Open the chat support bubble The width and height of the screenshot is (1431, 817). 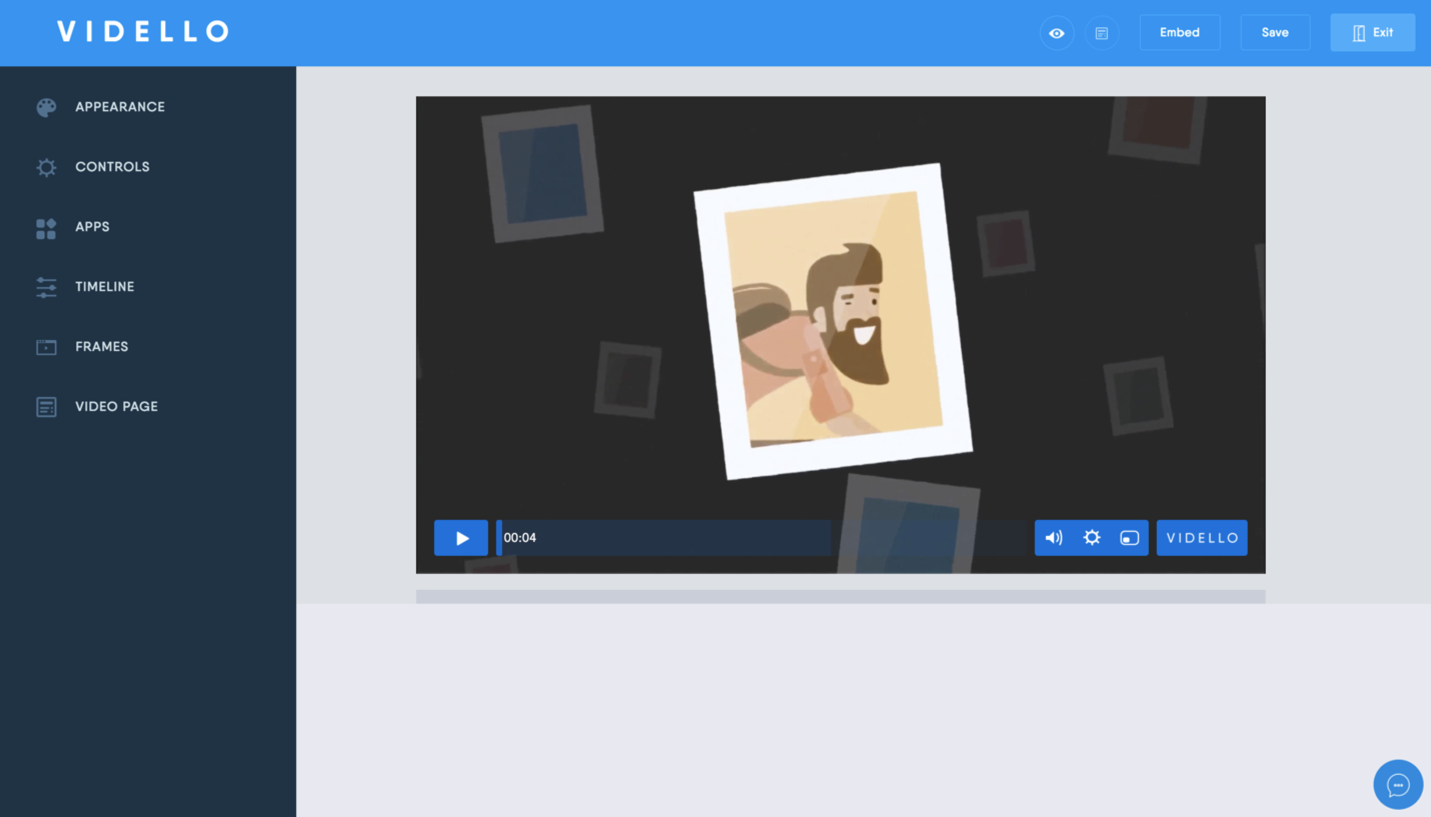(1398, 785)
